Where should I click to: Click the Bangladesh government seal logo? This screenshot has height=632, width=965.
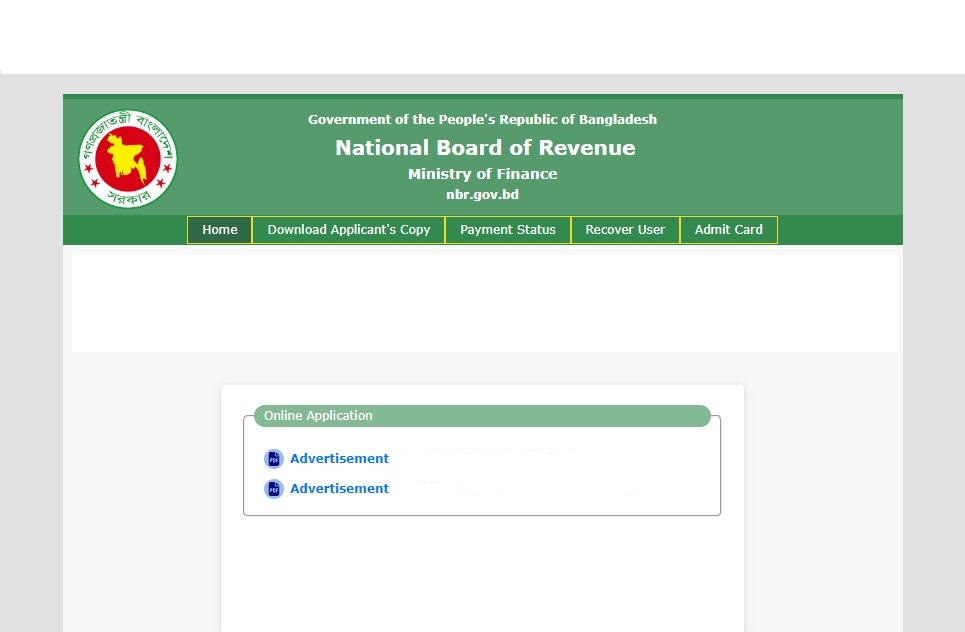pyautogui.click(x=128, y=159)
